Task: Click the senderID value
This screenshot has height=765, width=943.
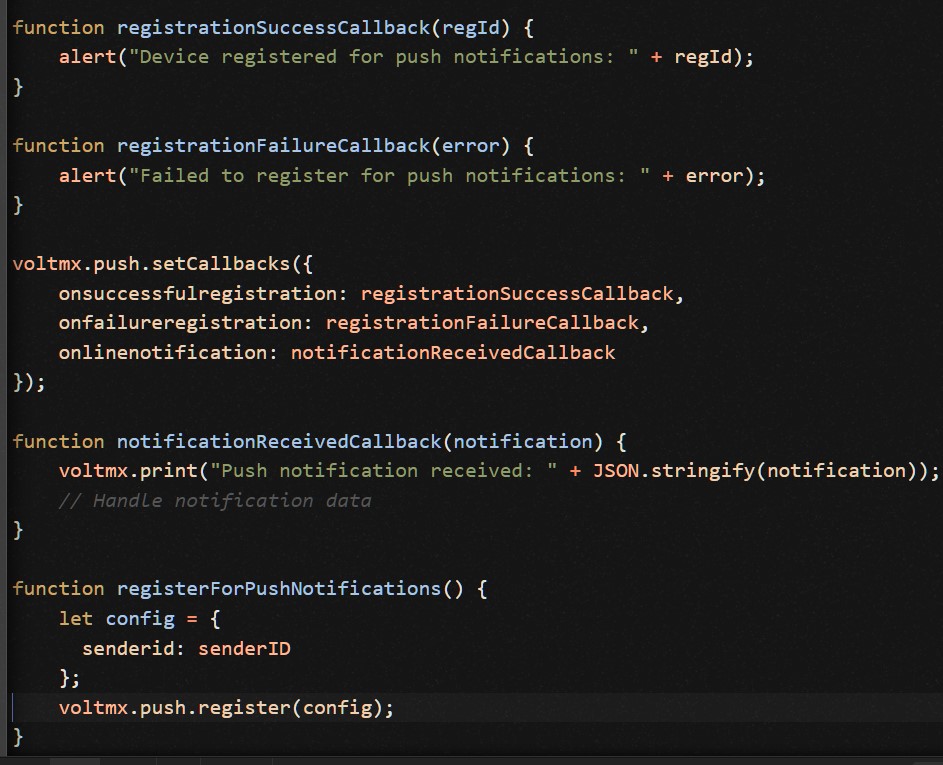Action: click(x=245, y=648)
